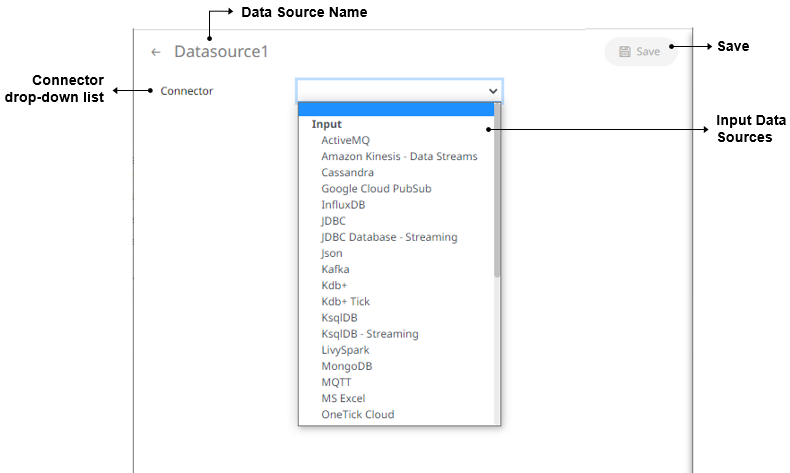Select Json from the connector list
The image size is (790, 473).
coord(332,253)
